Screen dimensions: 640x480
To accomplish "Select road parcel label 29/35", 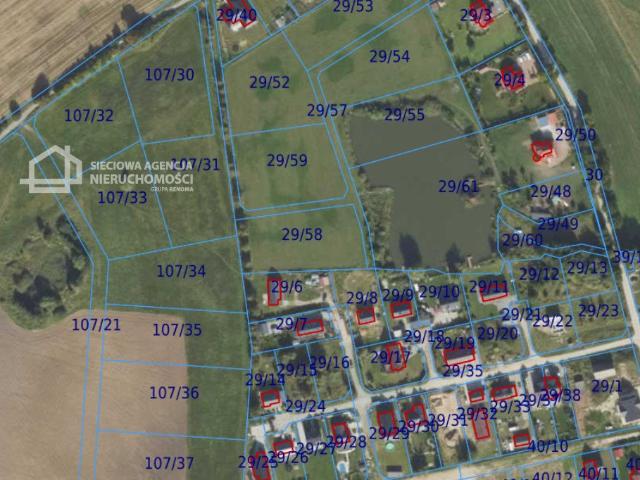I will click(463, 371).
